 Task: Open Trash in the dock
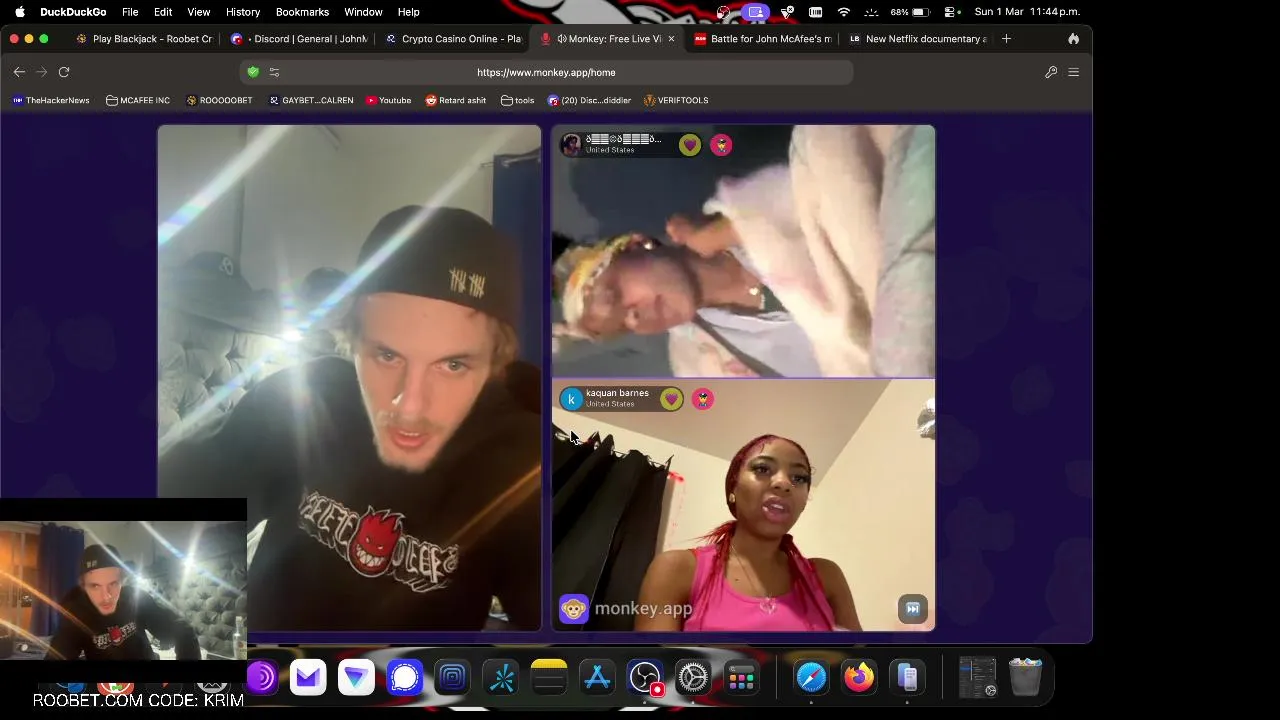click(x=1025, y=677)
